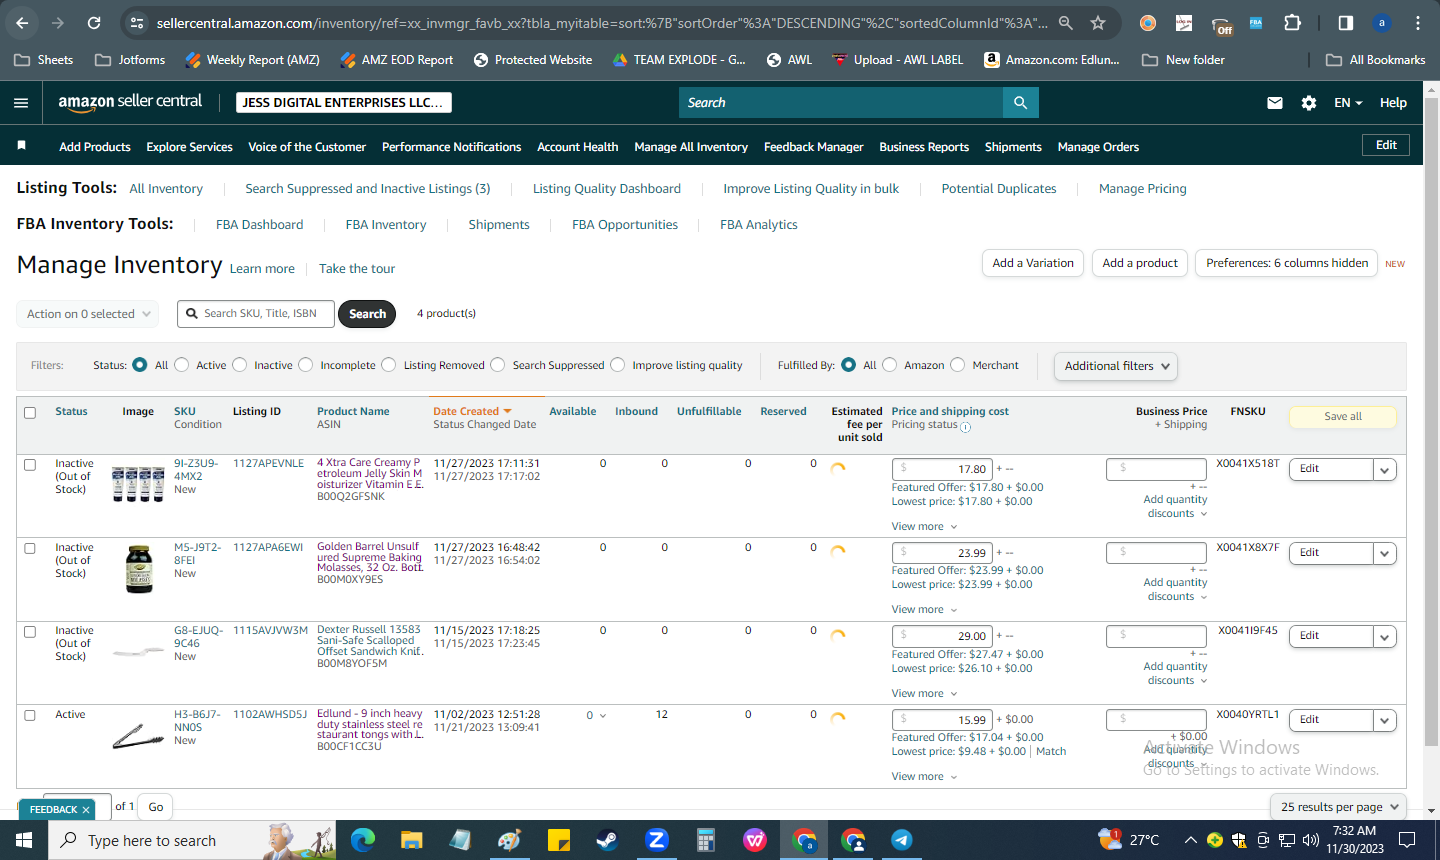
Task: Reload the current browser page
Action: 94,22
